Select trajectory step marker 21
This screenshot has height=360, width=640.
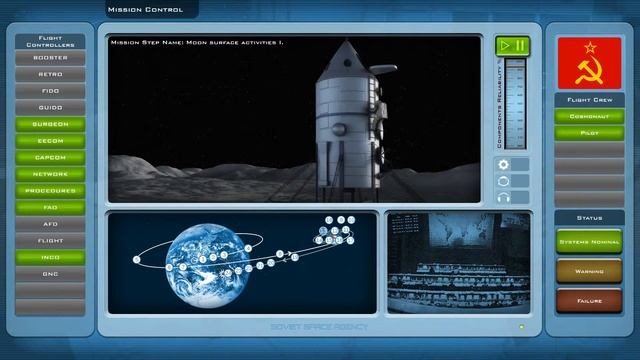click(x=260, y=265)
